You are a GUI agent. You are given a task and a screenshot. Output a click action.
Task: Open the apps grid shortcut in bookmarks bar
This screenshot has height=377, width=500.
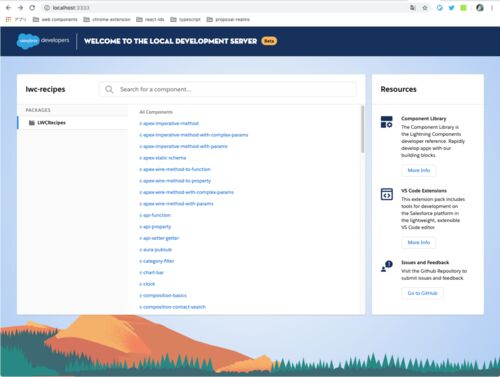tap(8, 19)
